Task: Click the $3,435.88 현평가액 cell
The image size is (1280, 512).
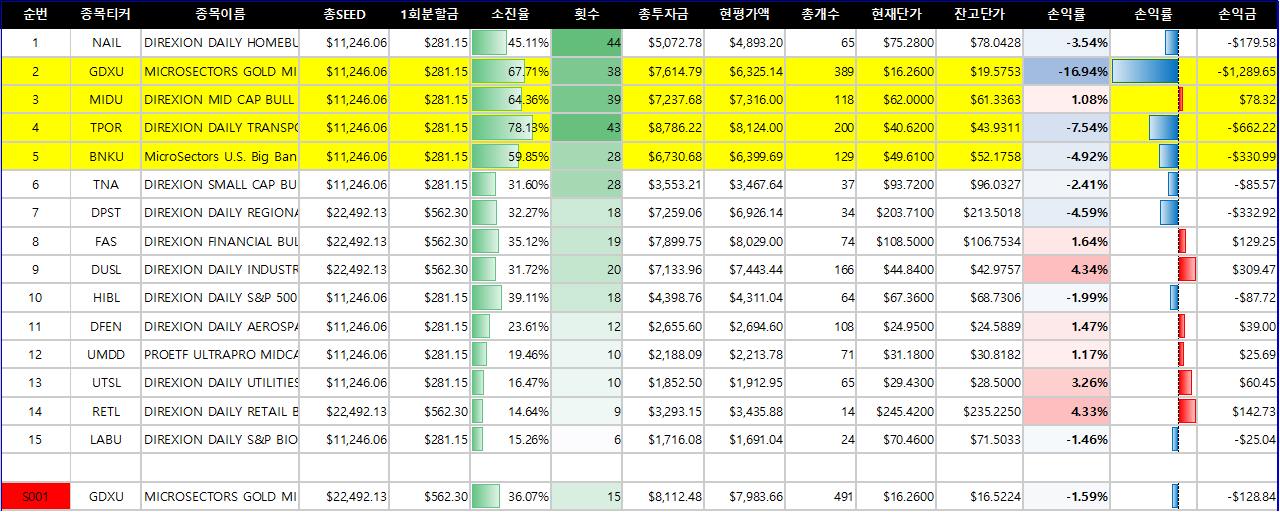Action: coord(745,411)
